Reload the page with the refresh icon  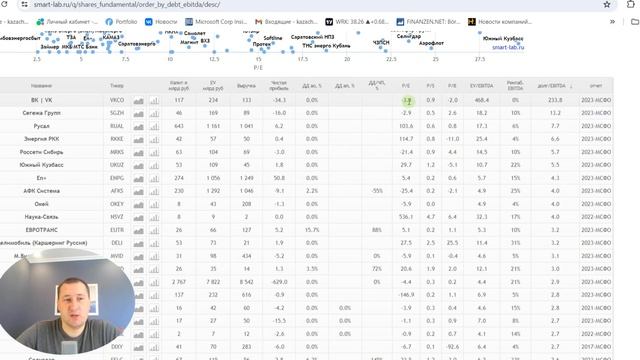tap(4, 4)
